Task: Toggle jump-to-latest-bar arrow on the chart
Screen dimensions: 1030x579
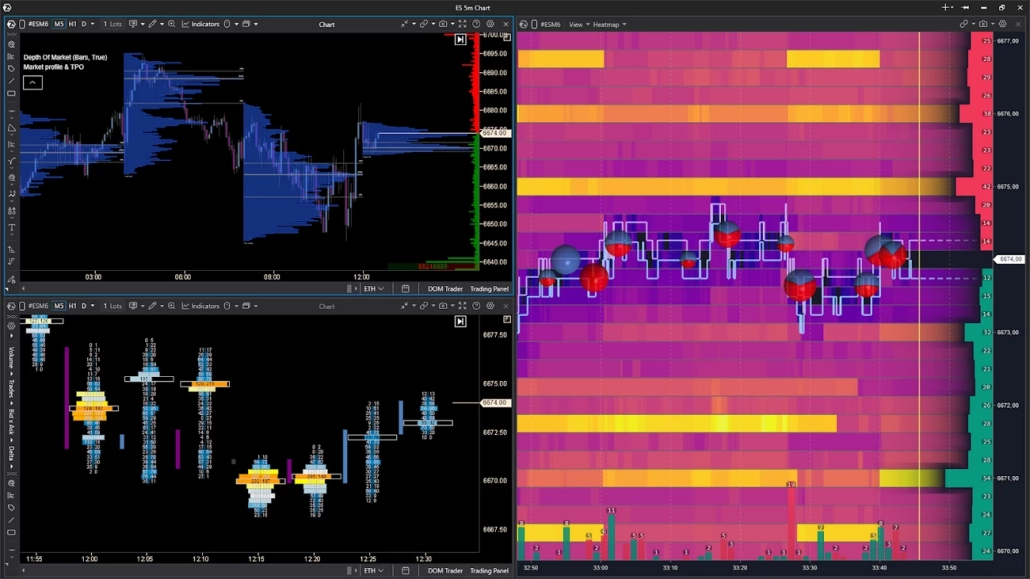Action: pos(461,38)
